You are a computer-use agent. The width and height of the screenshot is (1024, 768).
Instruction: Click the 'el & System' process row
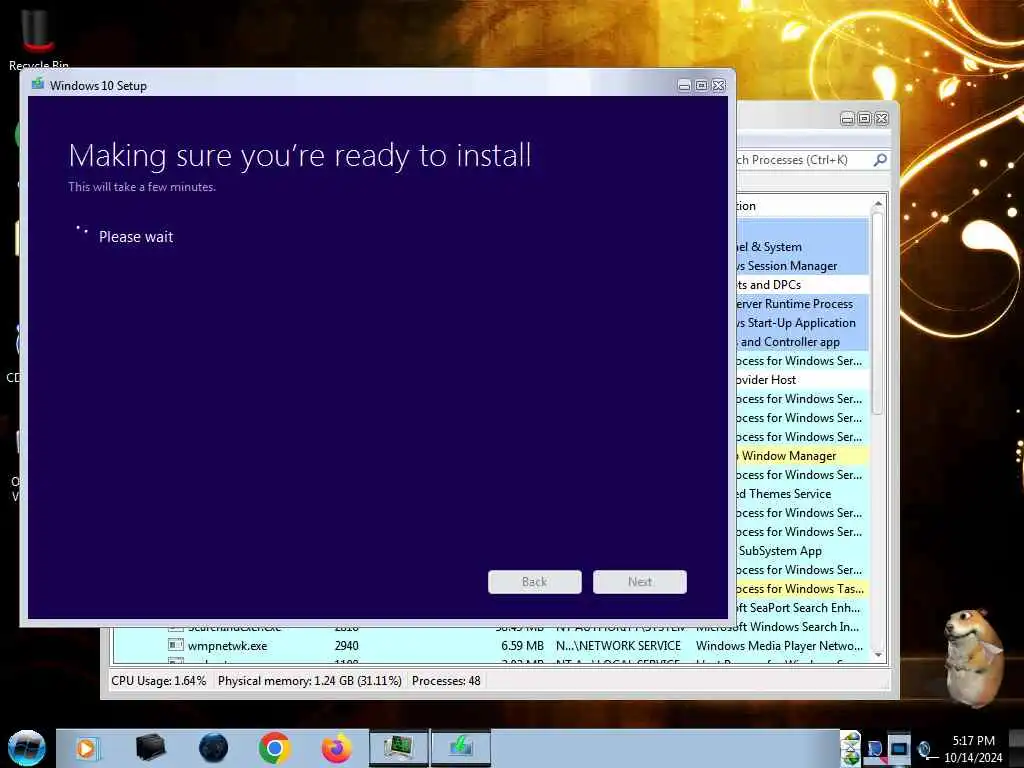tap(803, 247)
